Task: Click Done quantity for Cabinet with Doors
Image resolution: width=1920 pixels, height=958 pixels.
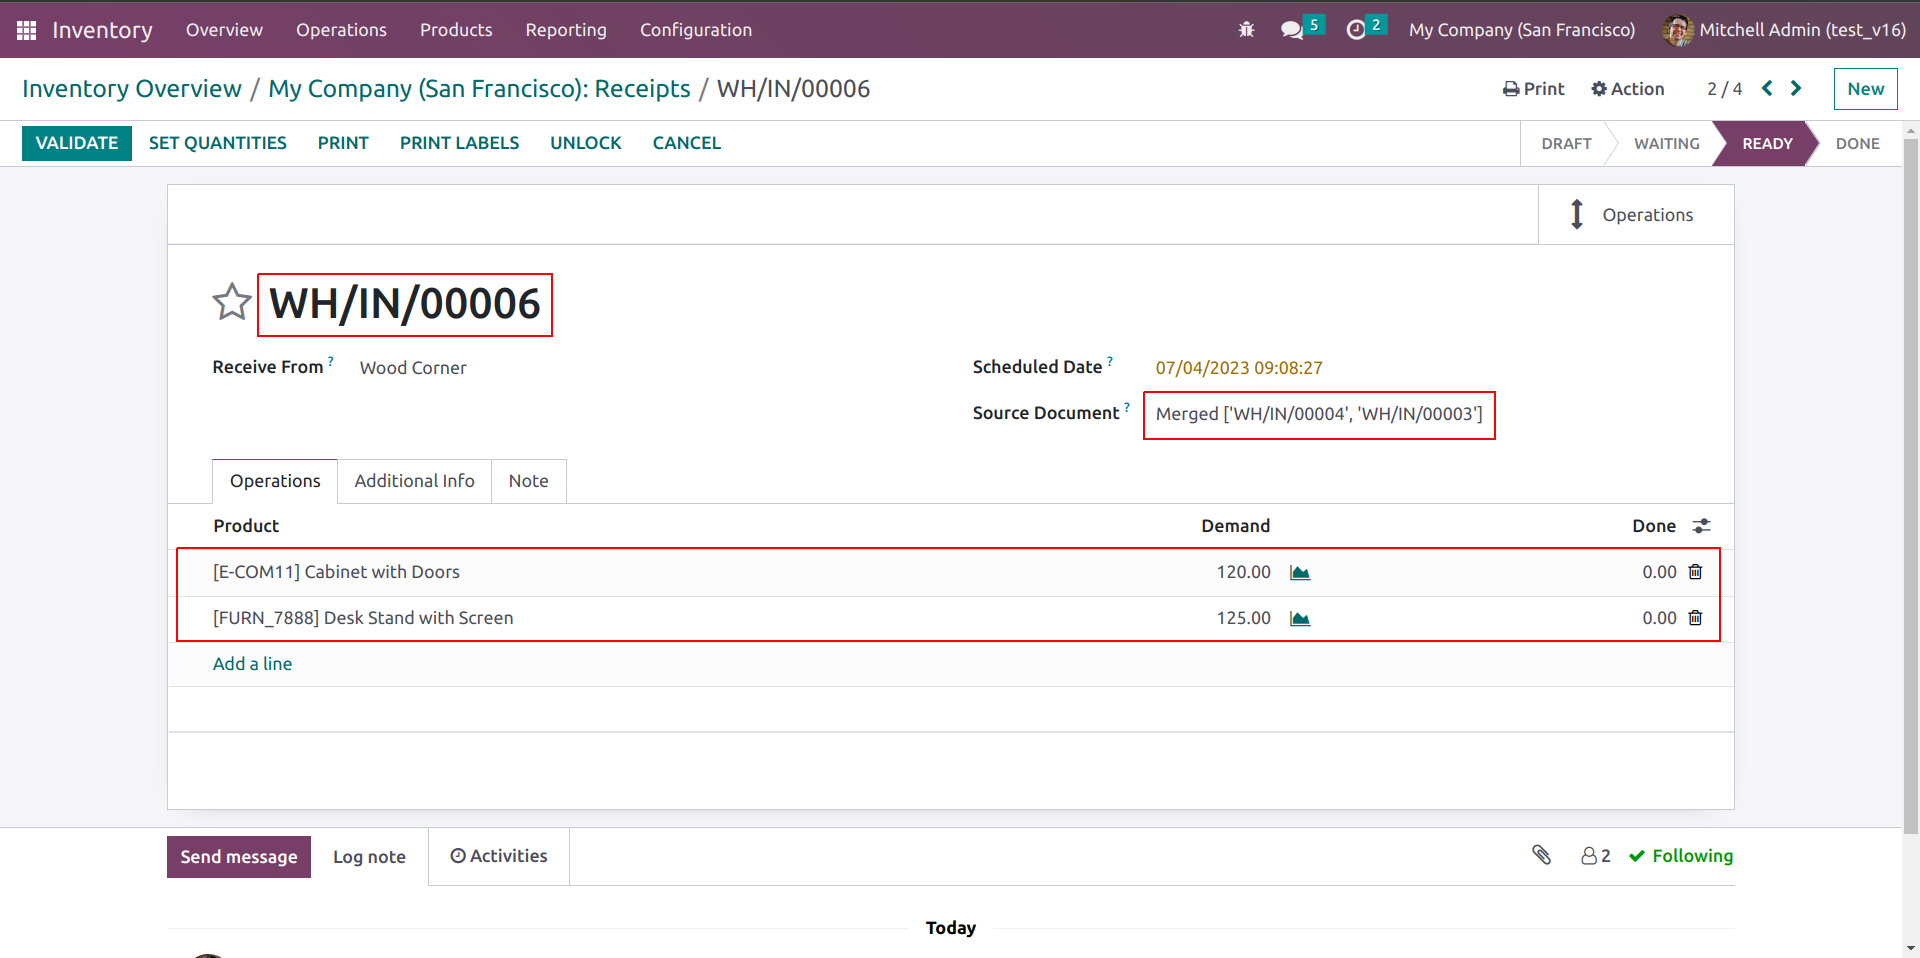Action: [x=1659, y=572]
